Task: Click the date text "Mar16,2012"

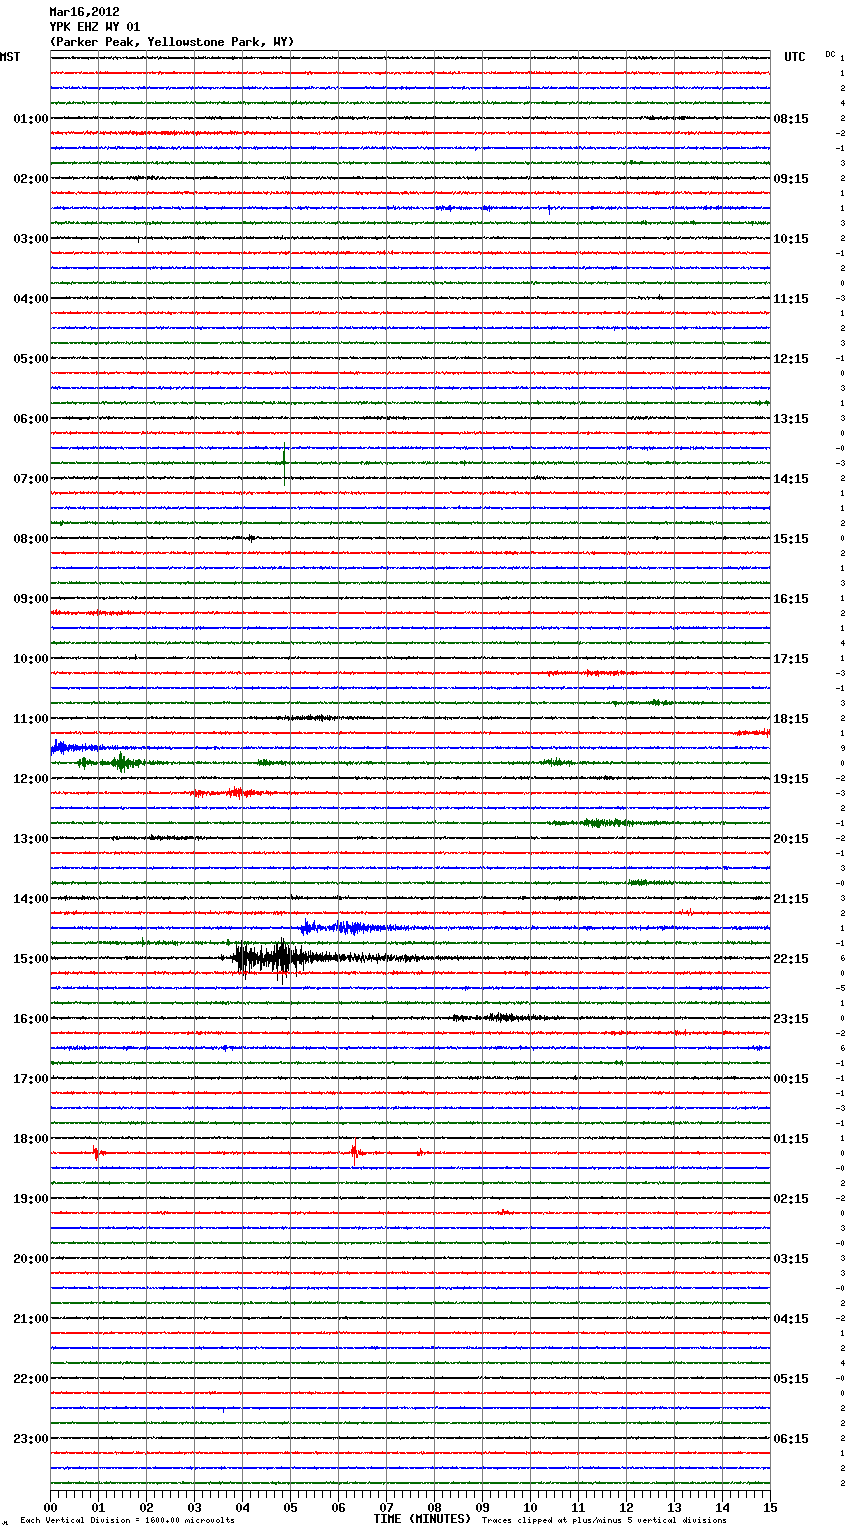Action: pyautogui.click(x=84, y=12)
